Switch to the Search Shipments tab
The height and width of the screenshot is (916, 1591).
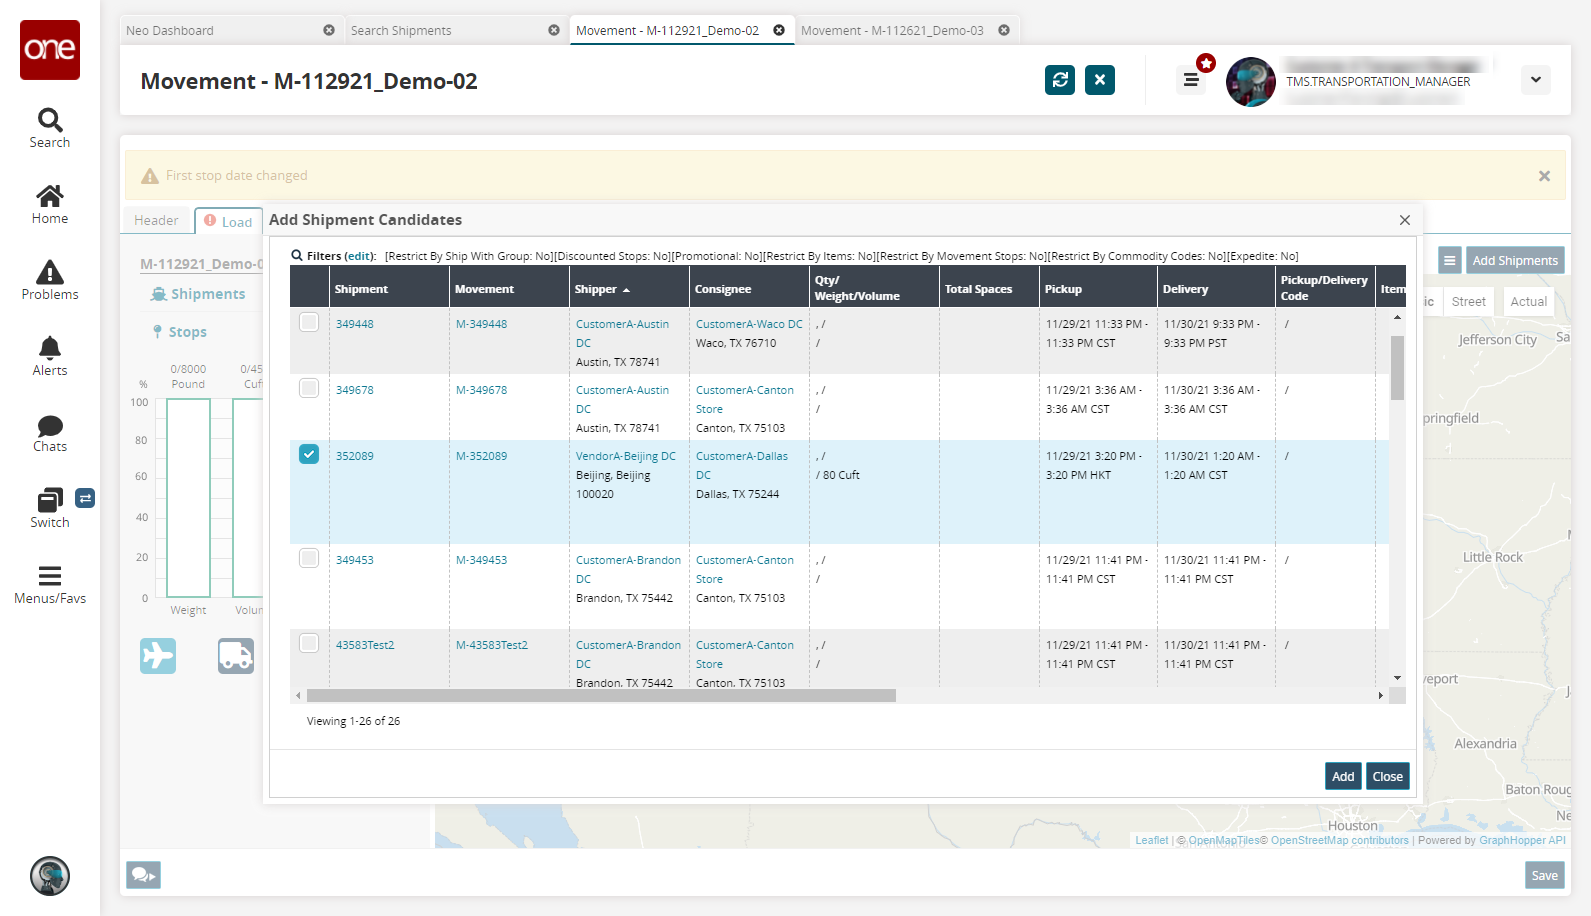(401, 31)
